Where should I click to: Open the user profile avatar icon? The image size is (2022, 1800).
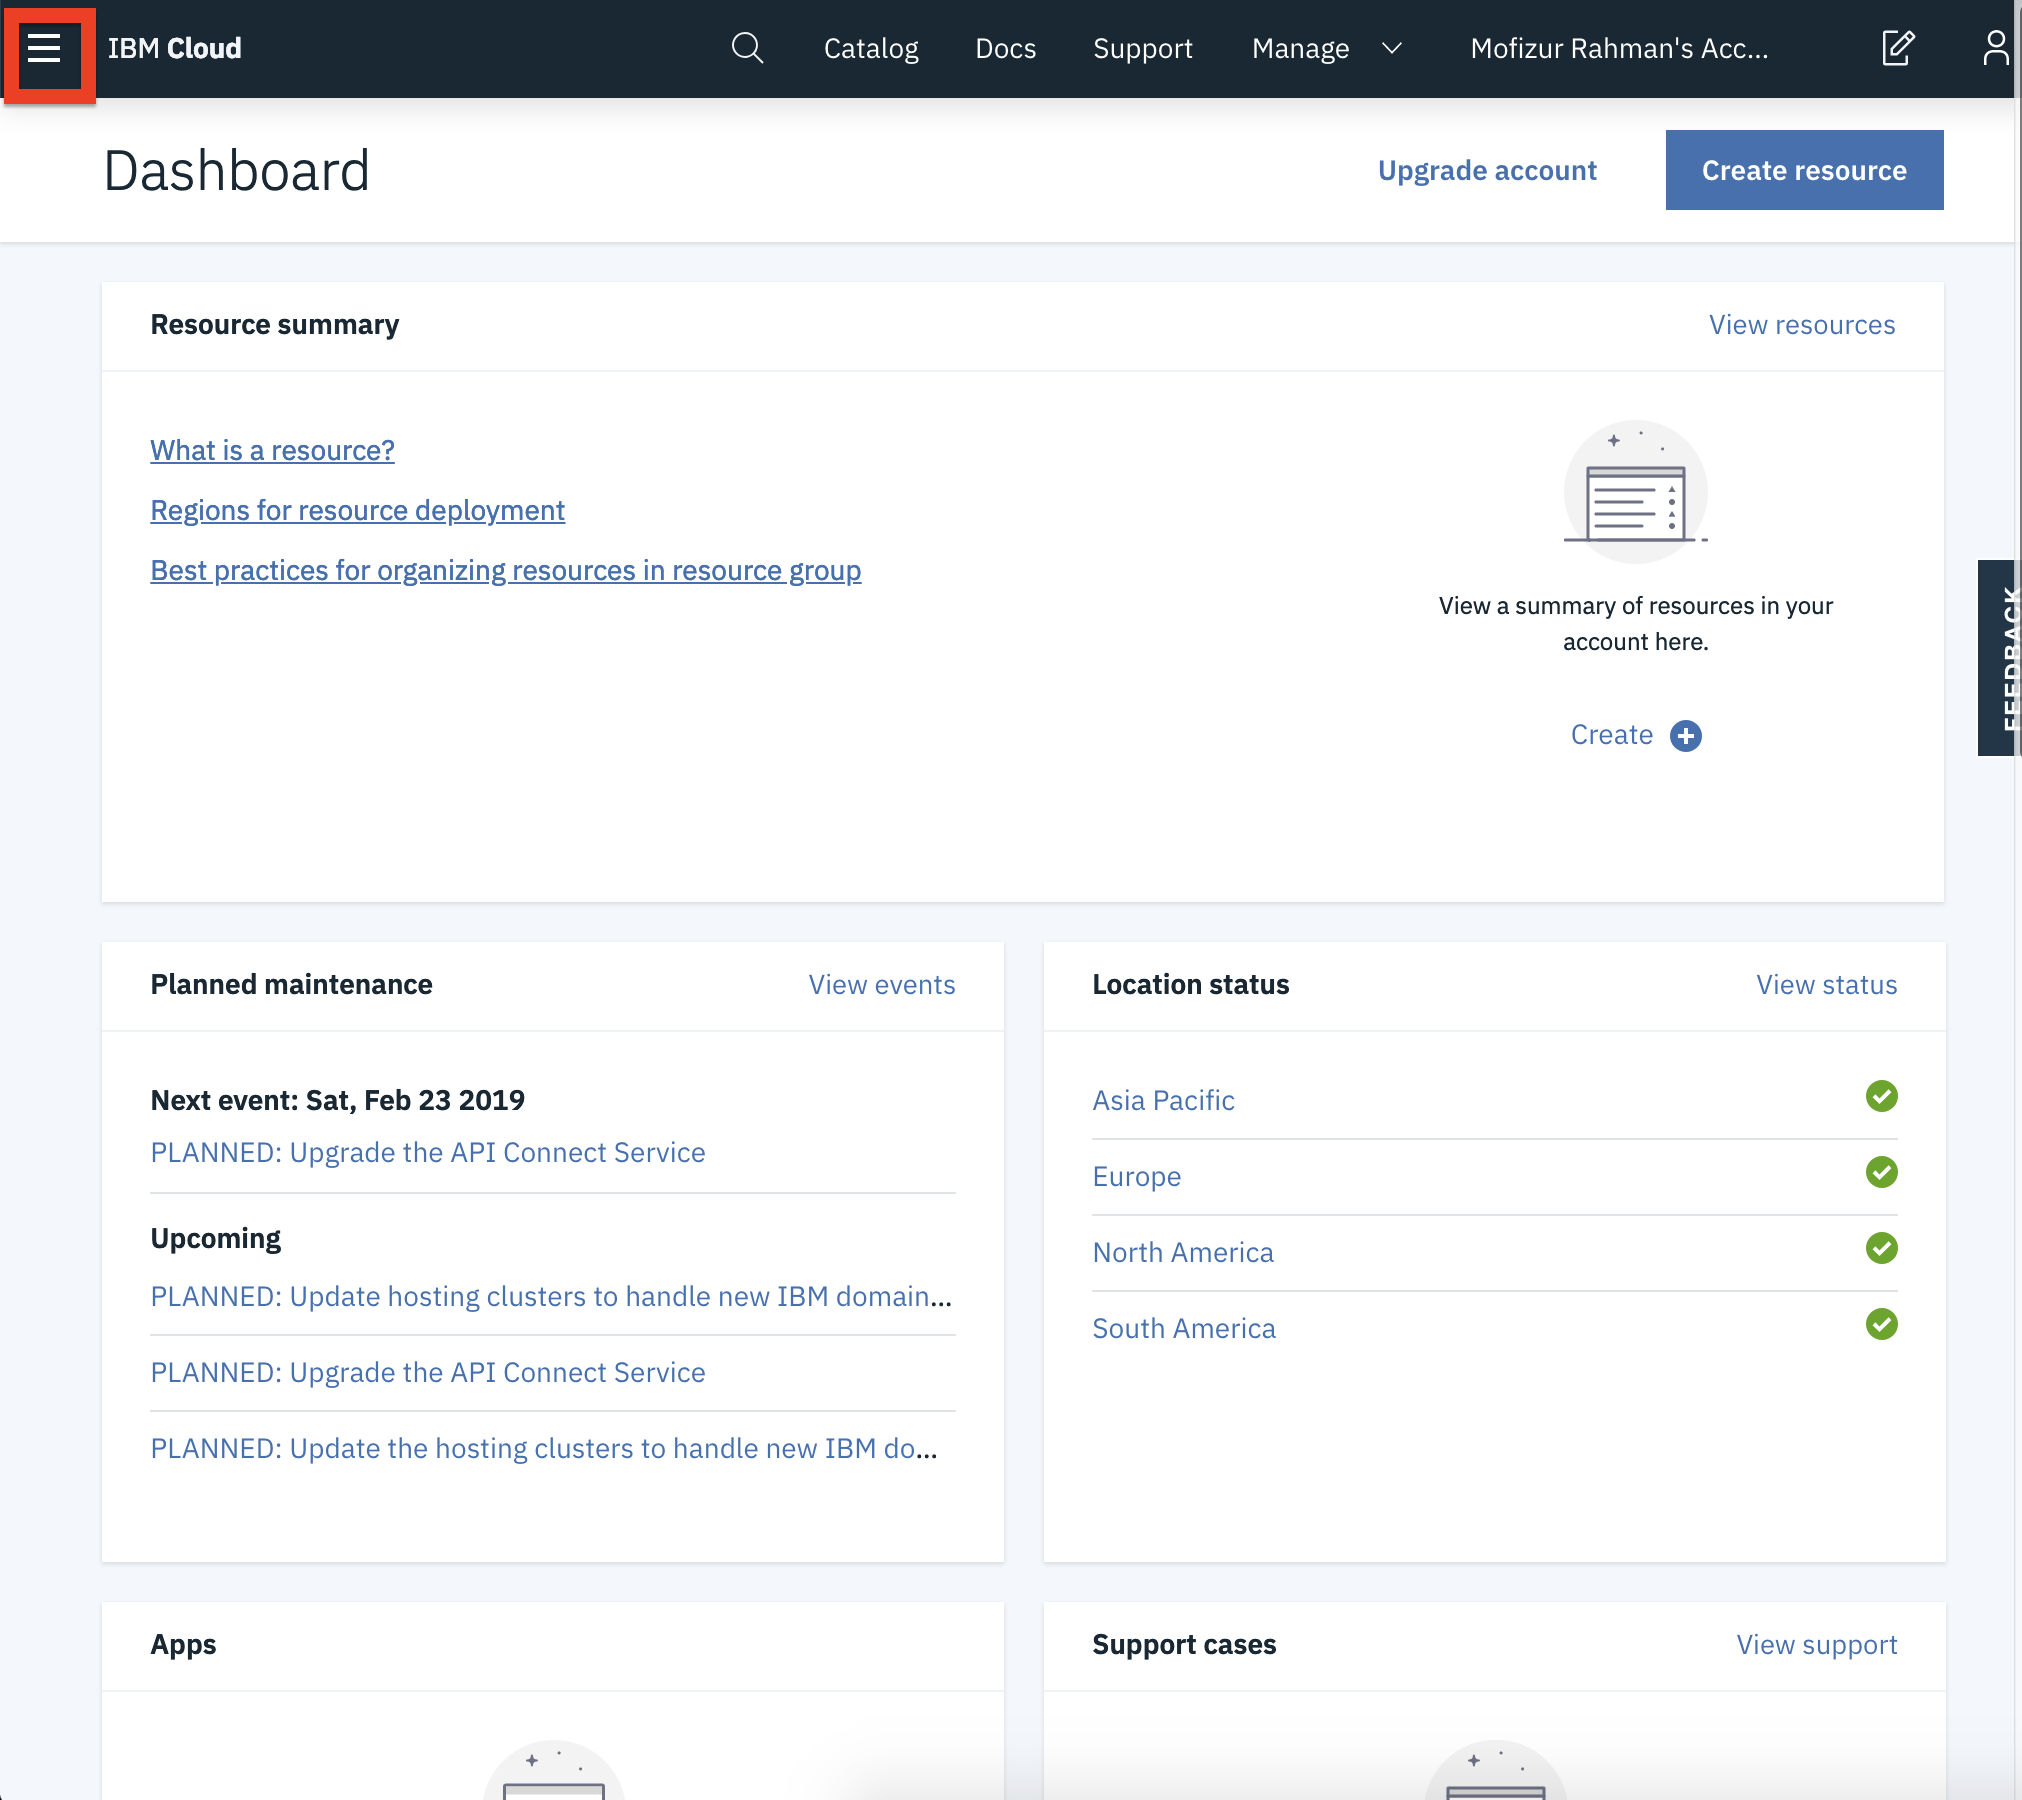[1995, 48]
